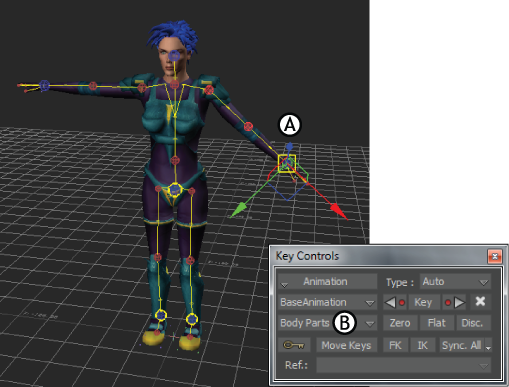Click the green axis translation arrow

(x=239, y=210)
